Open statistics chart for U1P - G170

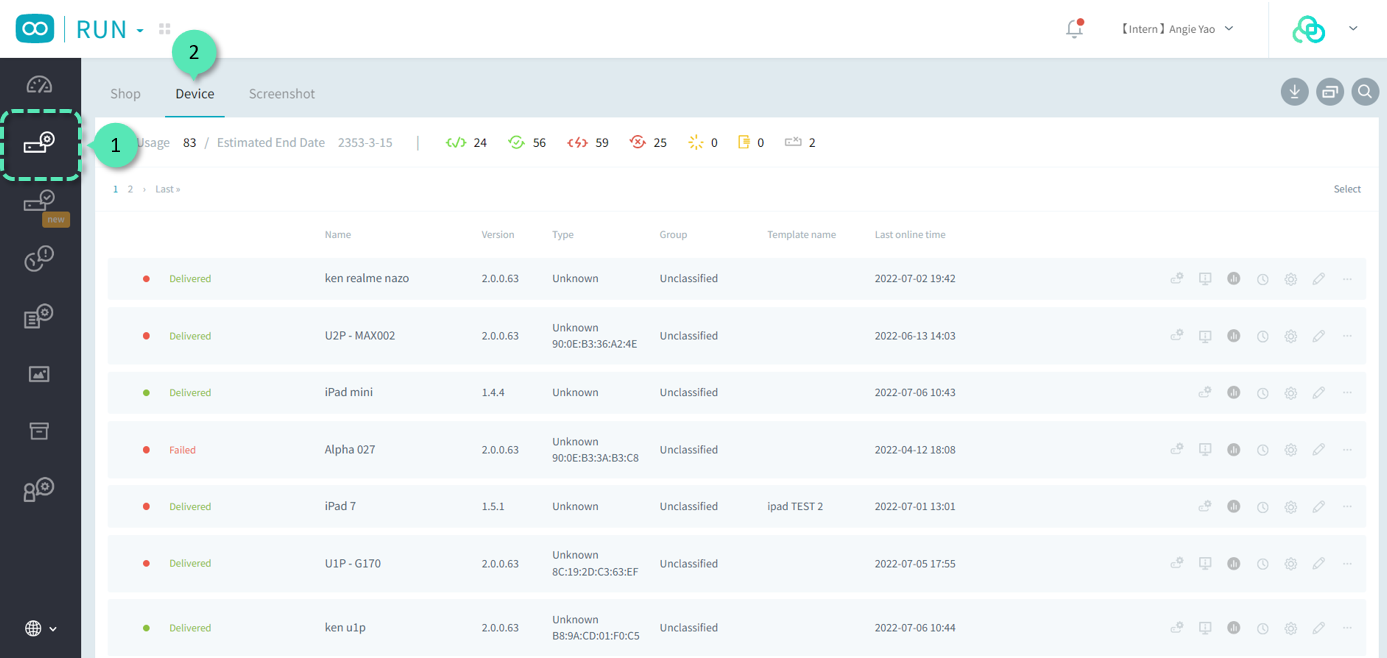pos(1234,564)
